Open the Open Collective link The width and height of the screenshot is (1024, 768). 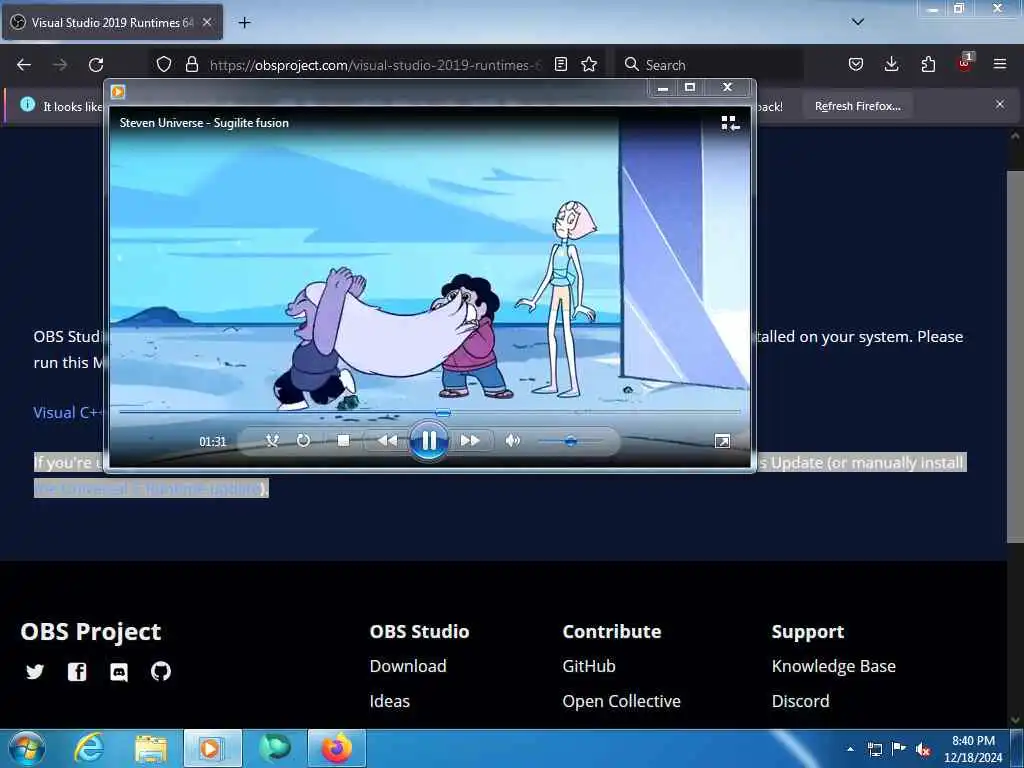[622, 701]
